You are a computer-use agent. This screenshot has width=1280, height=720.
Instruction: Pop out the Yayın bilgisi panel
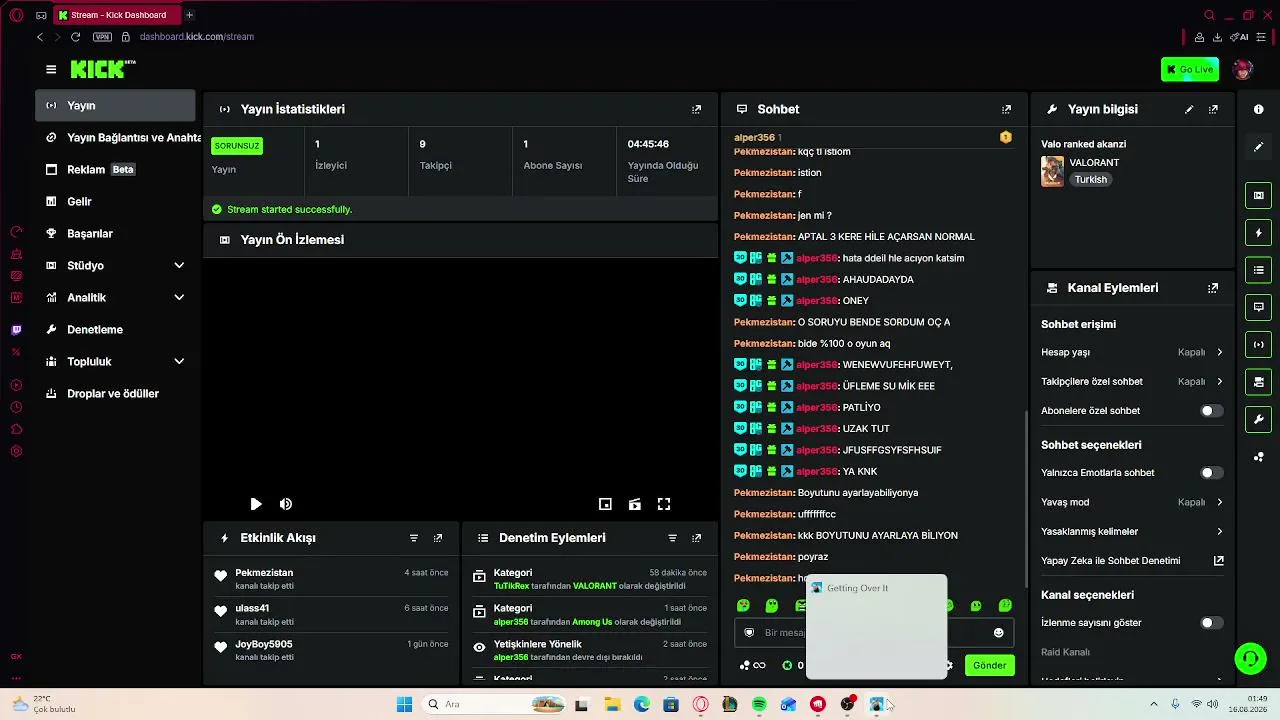1213,109
